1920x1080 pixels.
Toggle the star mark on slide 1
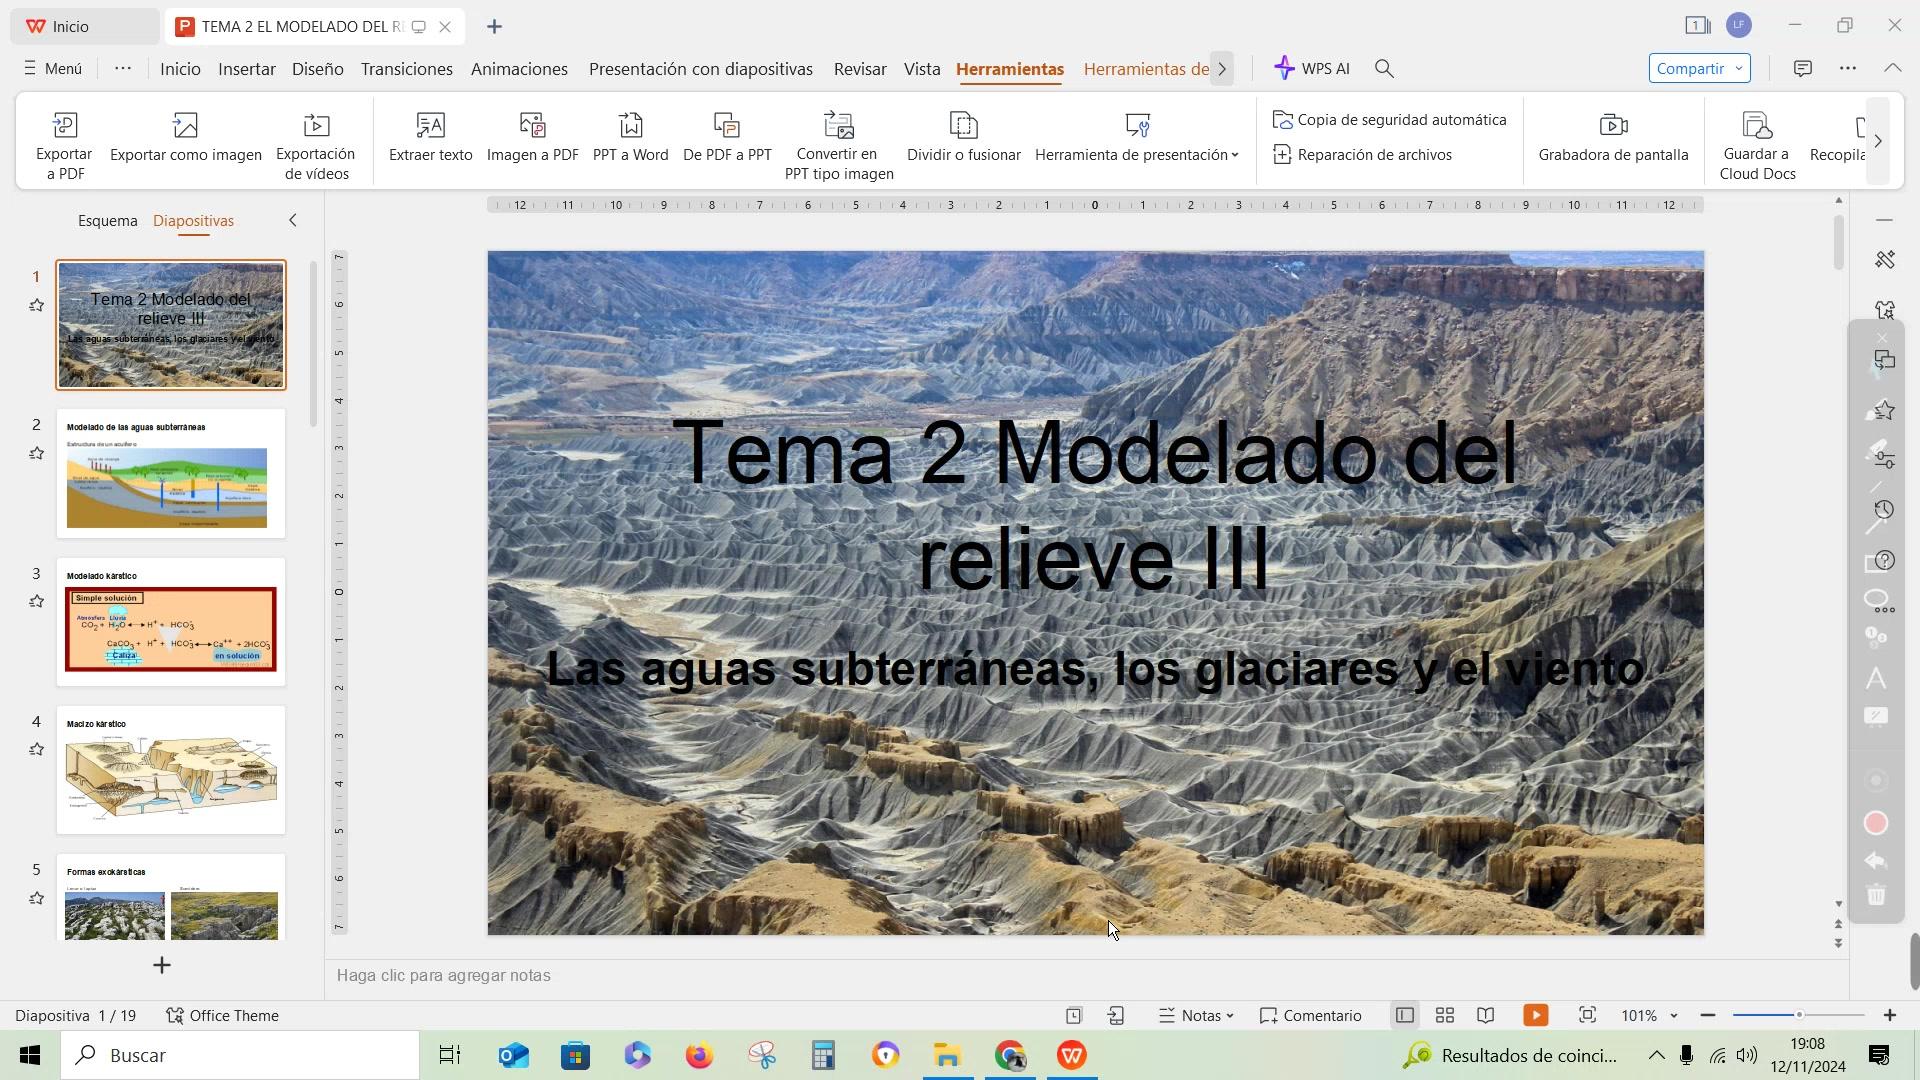37,305
